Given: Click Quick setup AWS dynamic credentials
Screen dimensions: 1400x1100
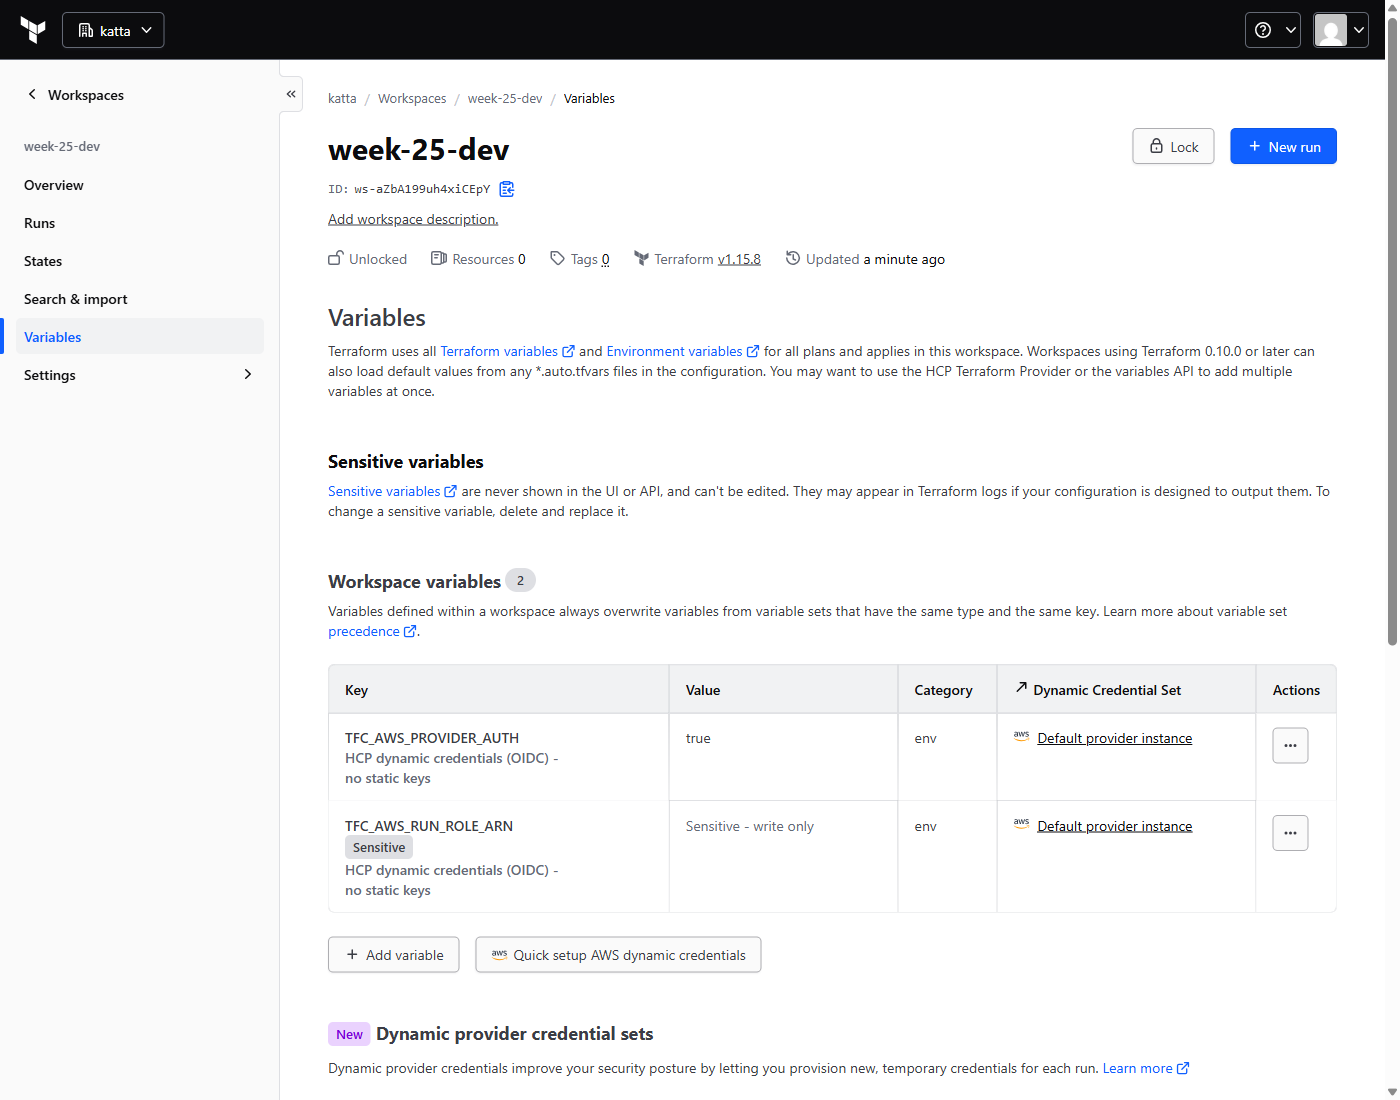Looking at the screenshot, I should 618,954.
